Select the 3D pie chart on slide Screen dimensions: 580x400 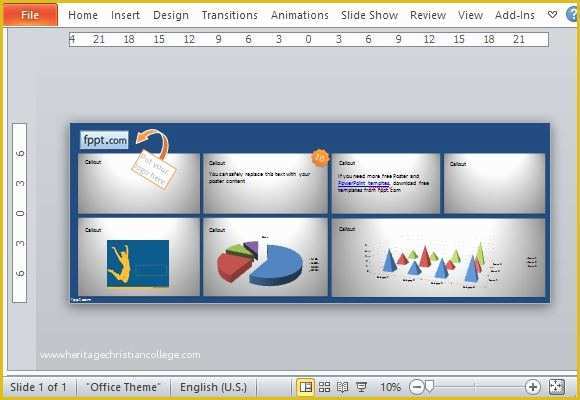pyautogui.click(x=260, y=262)
